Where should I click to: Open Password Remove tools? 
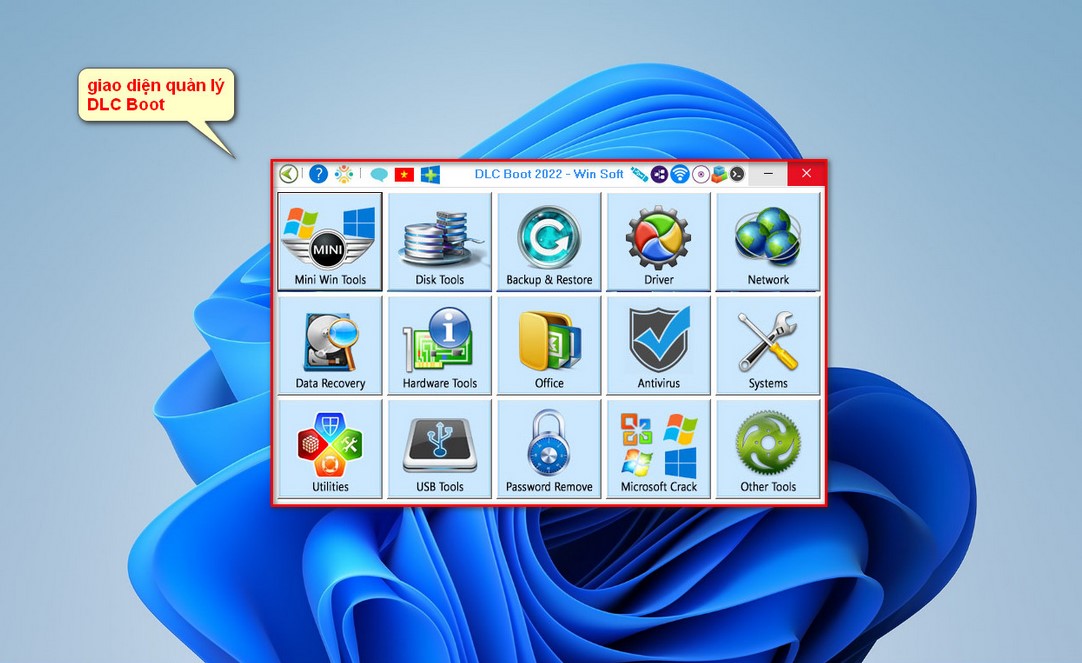(549, 448)
